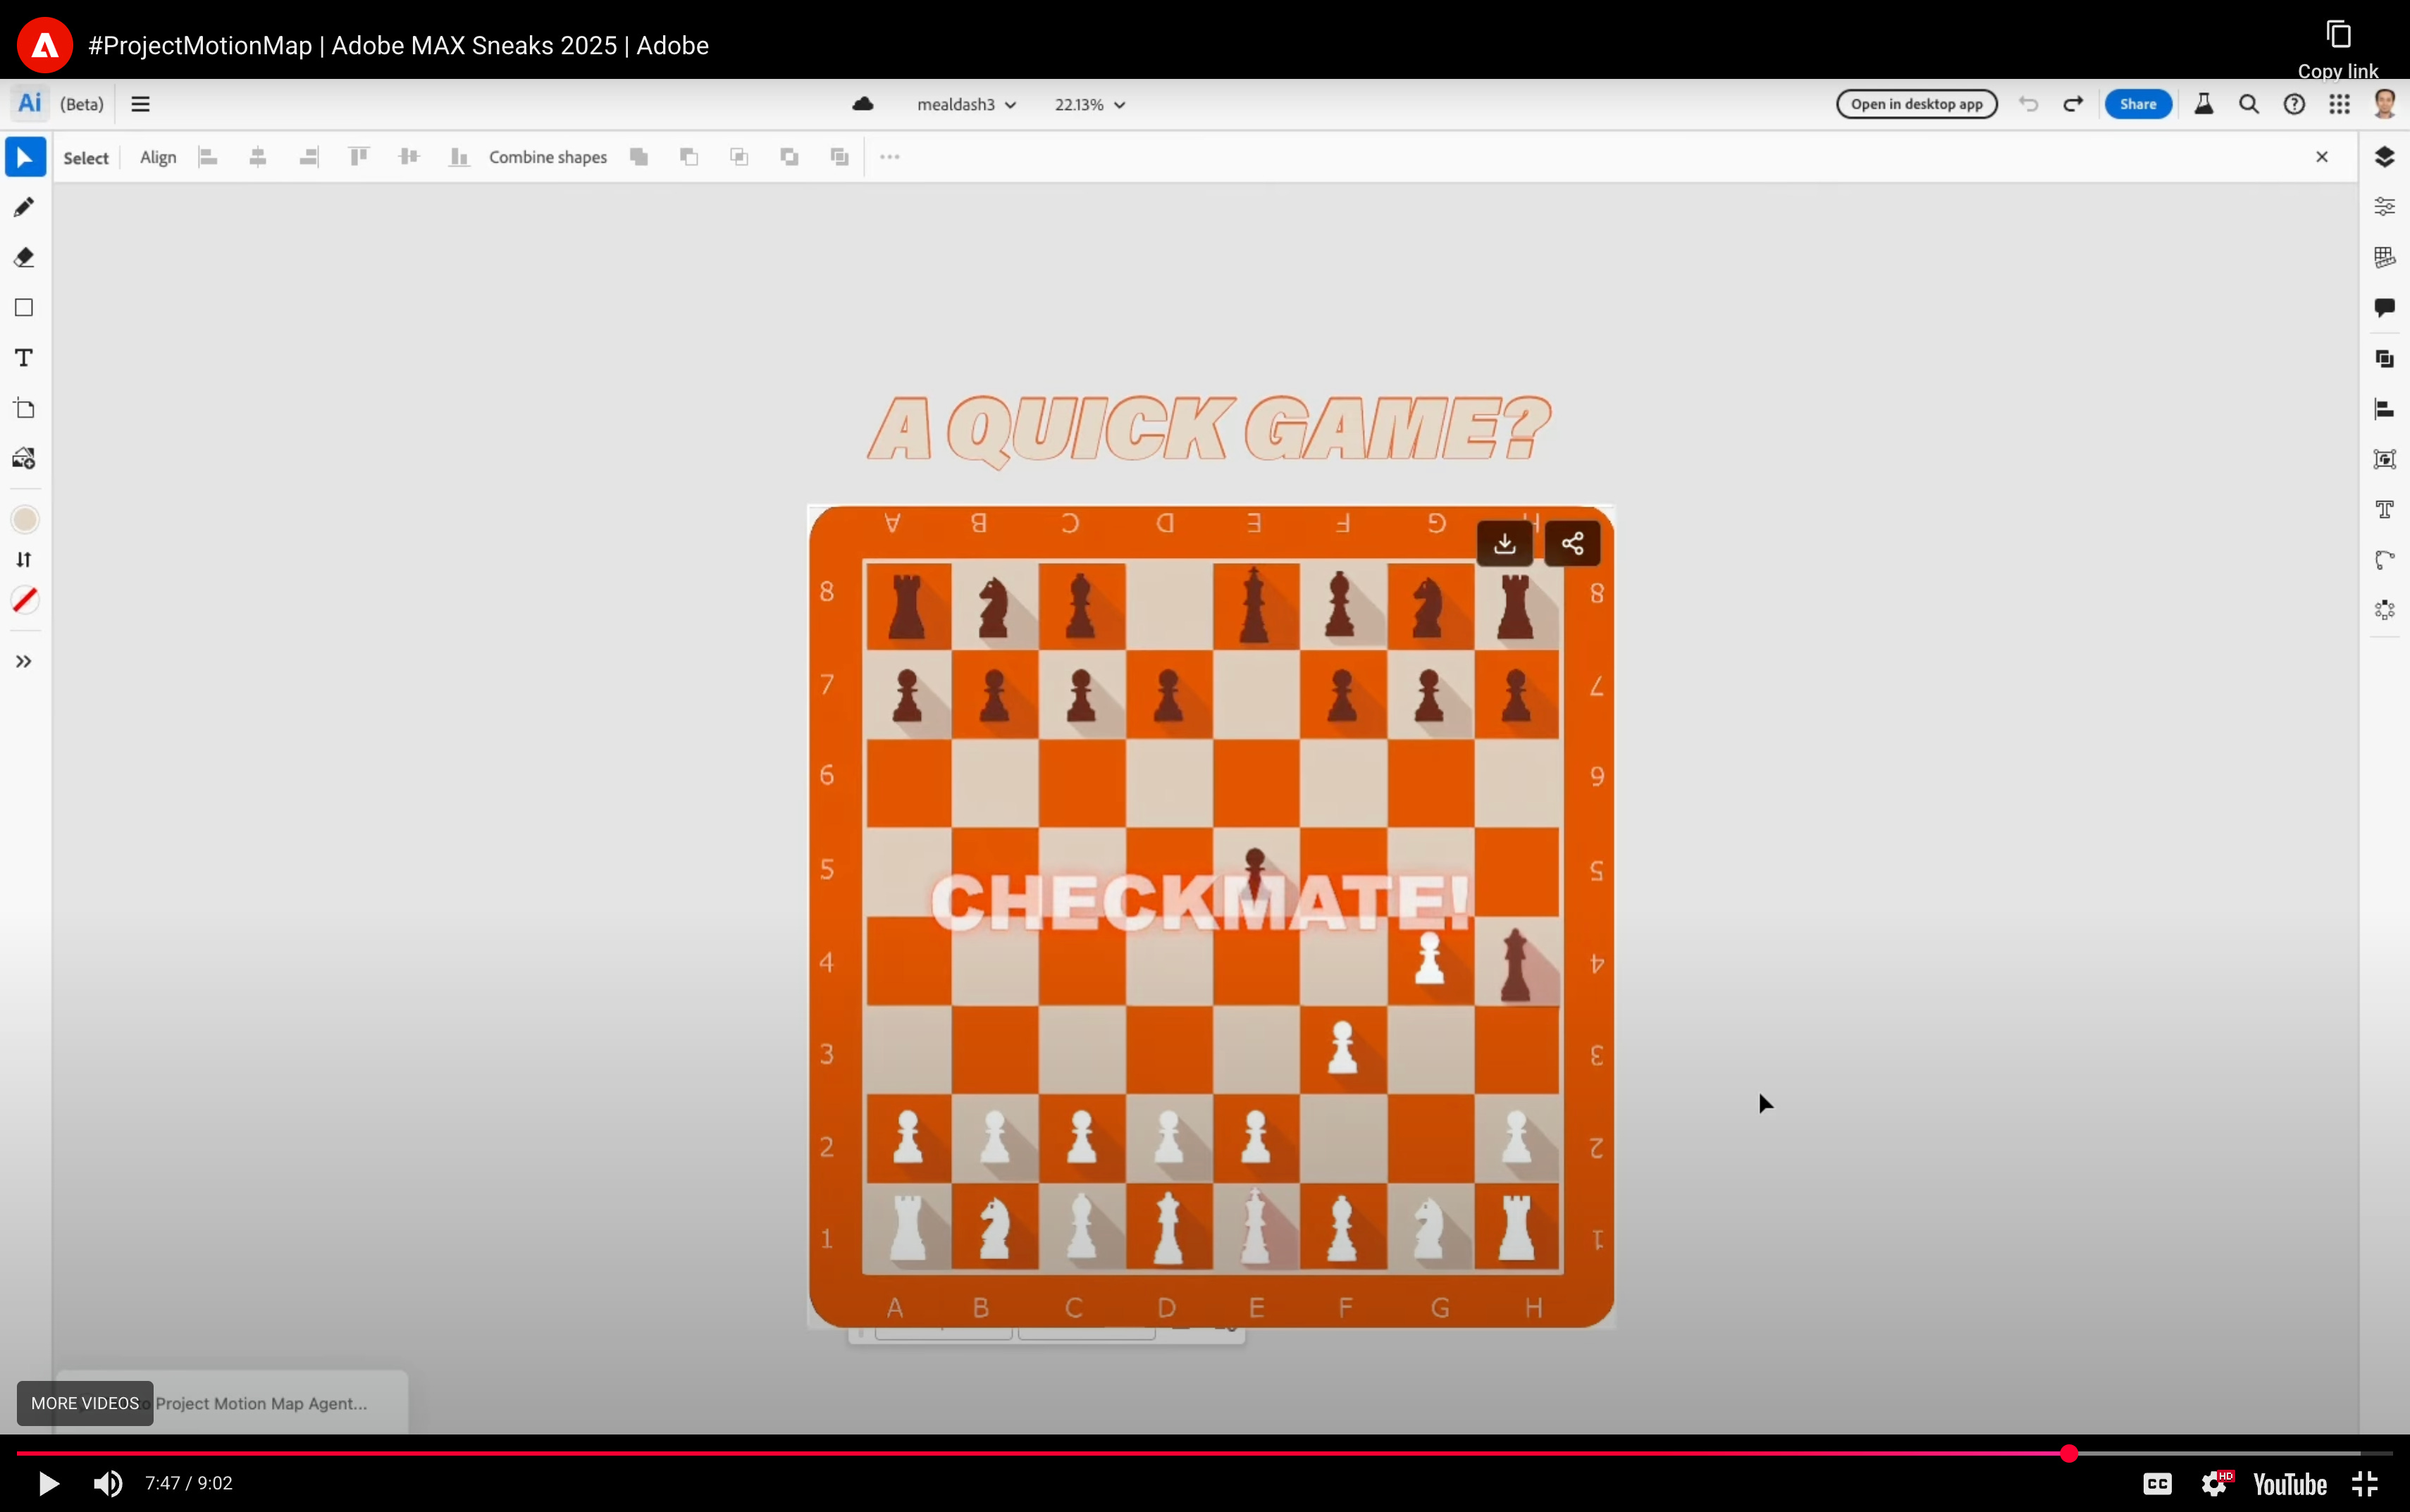Exit fullscreen mode in player

pos(2364,1483)
